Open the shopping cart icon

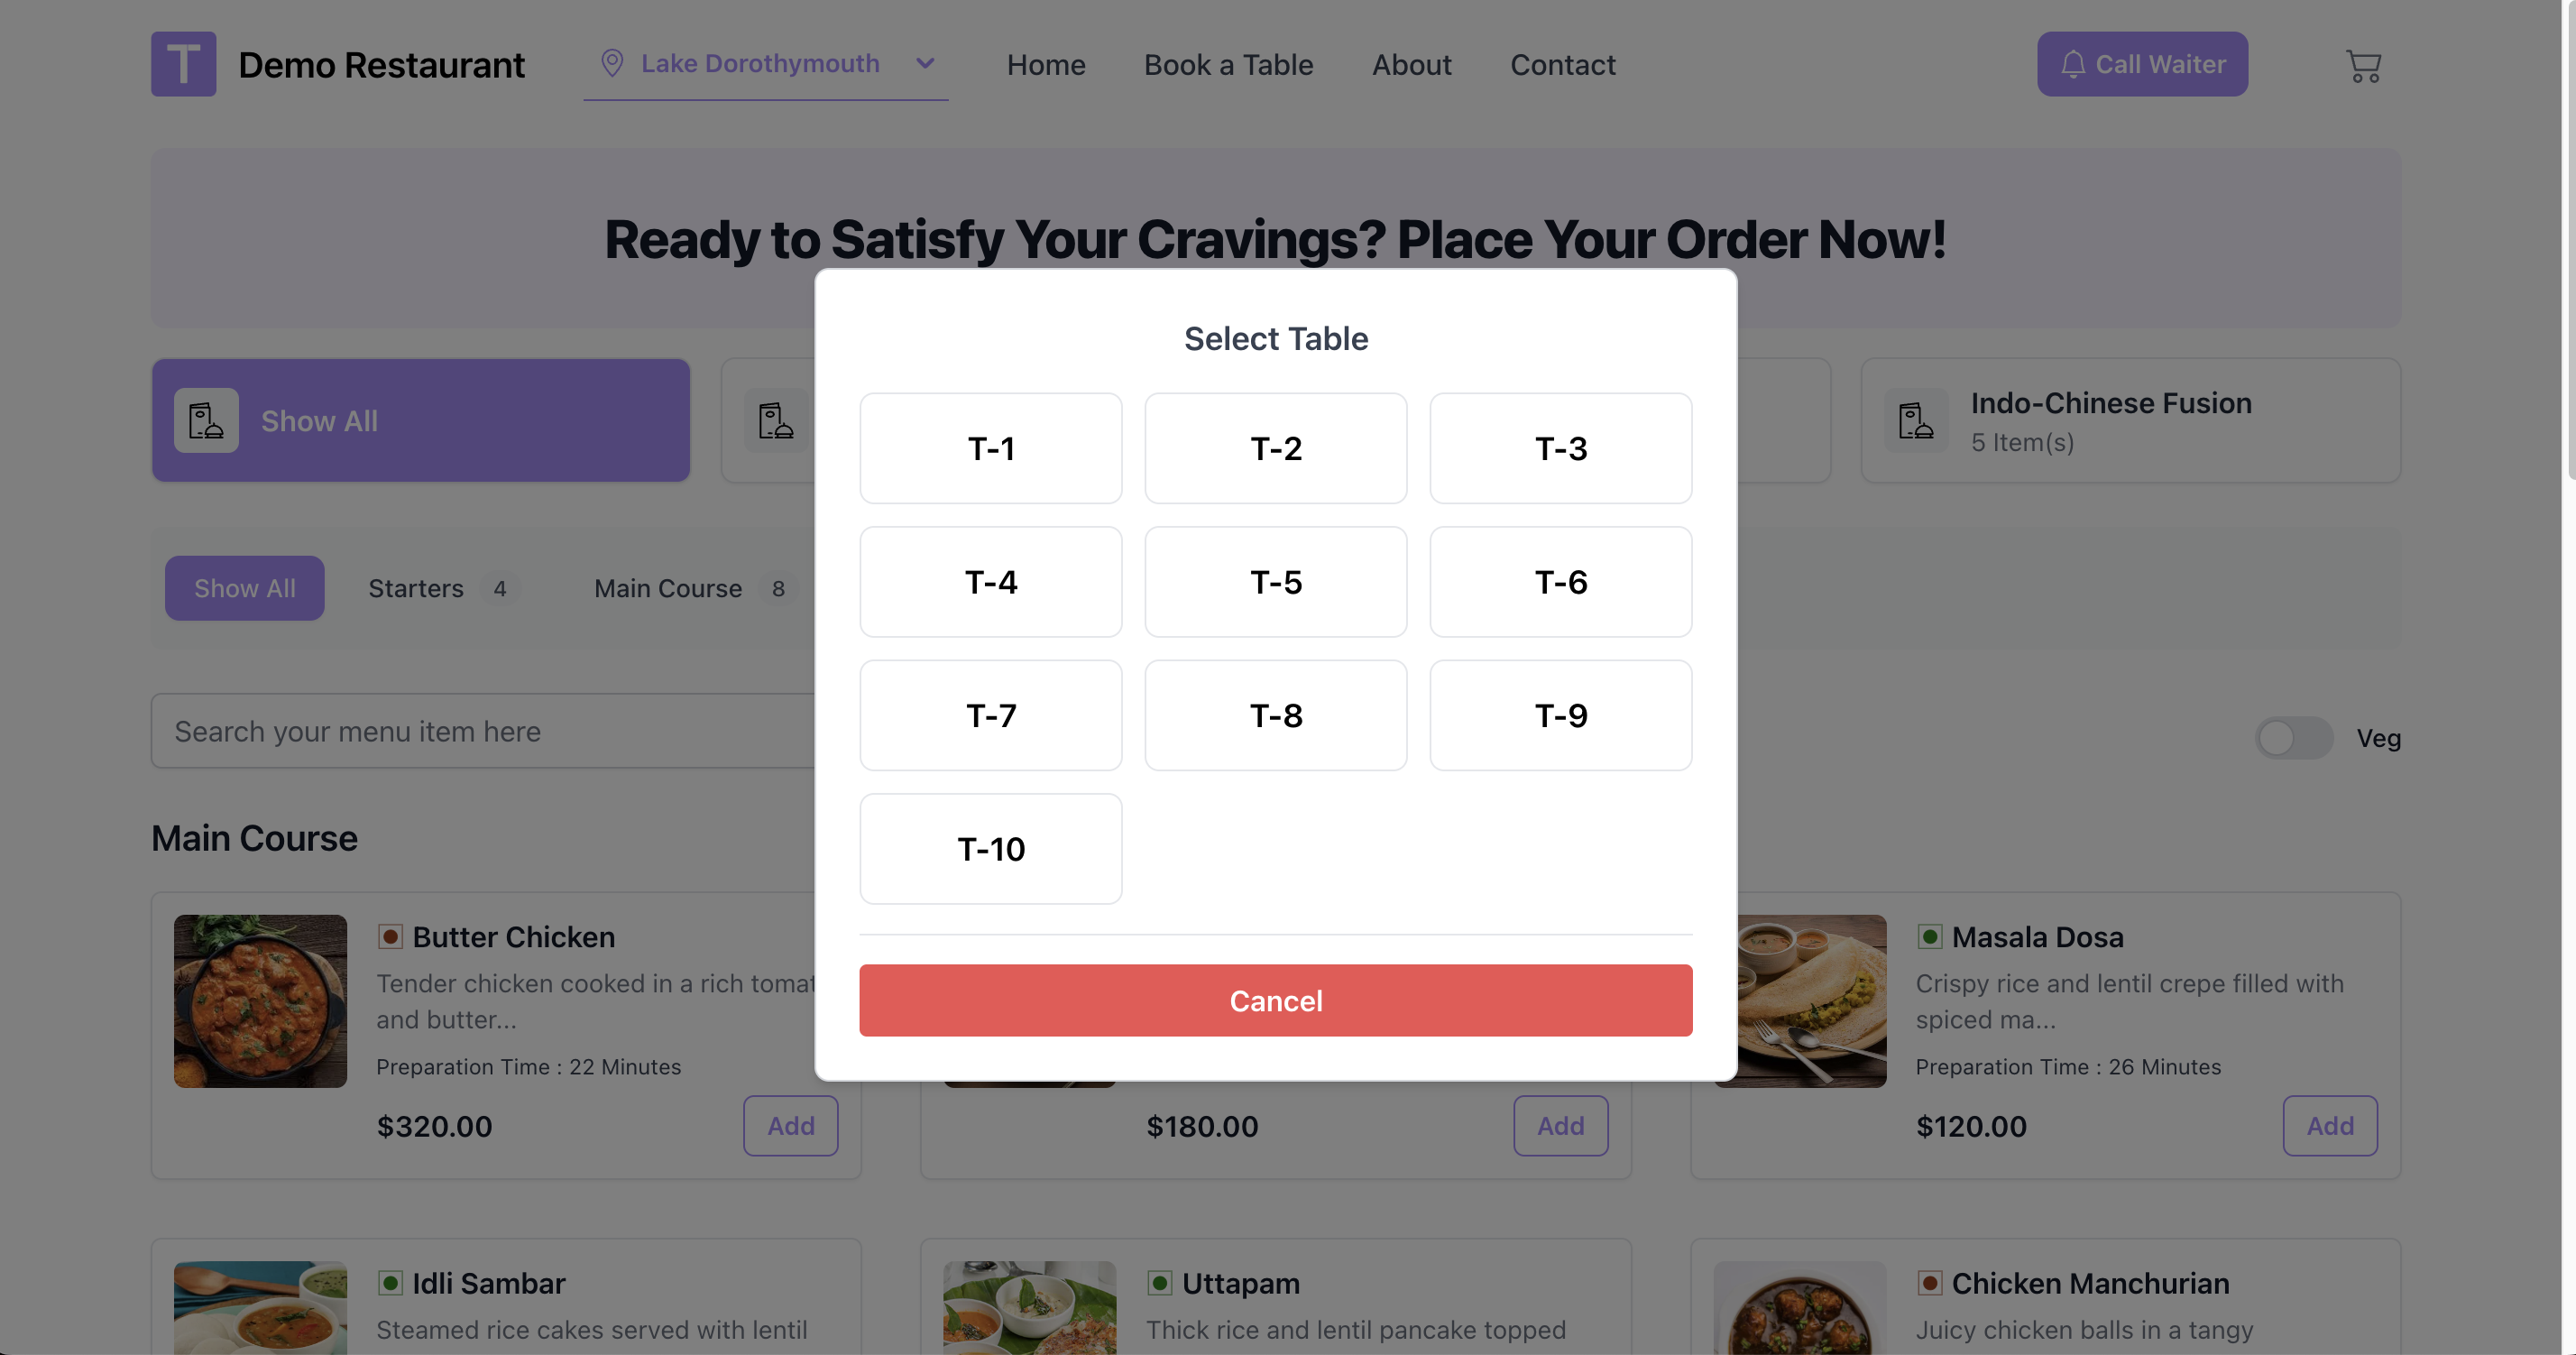point(2363,66)
